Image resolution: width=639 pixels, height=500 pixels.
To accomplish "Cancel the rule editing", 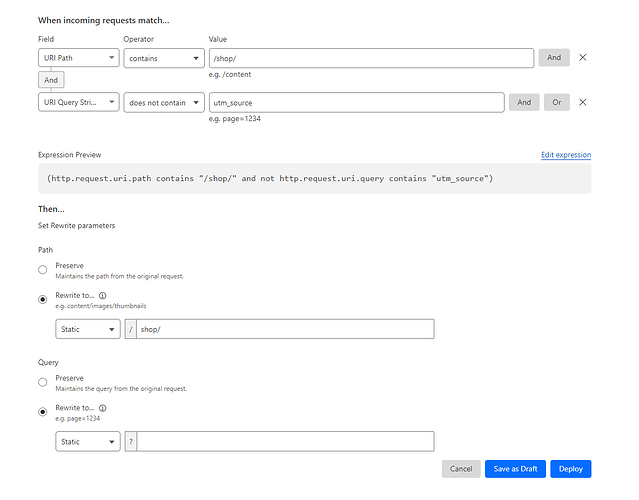I will (460, 469).
